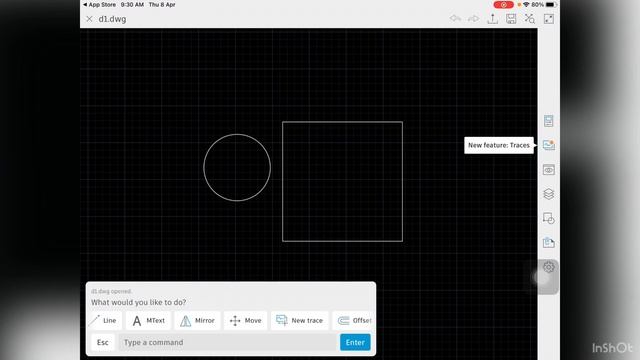Viewport: 640px width, 360px height.
Task: Select the Offset tool
Action: coord(353,320)
